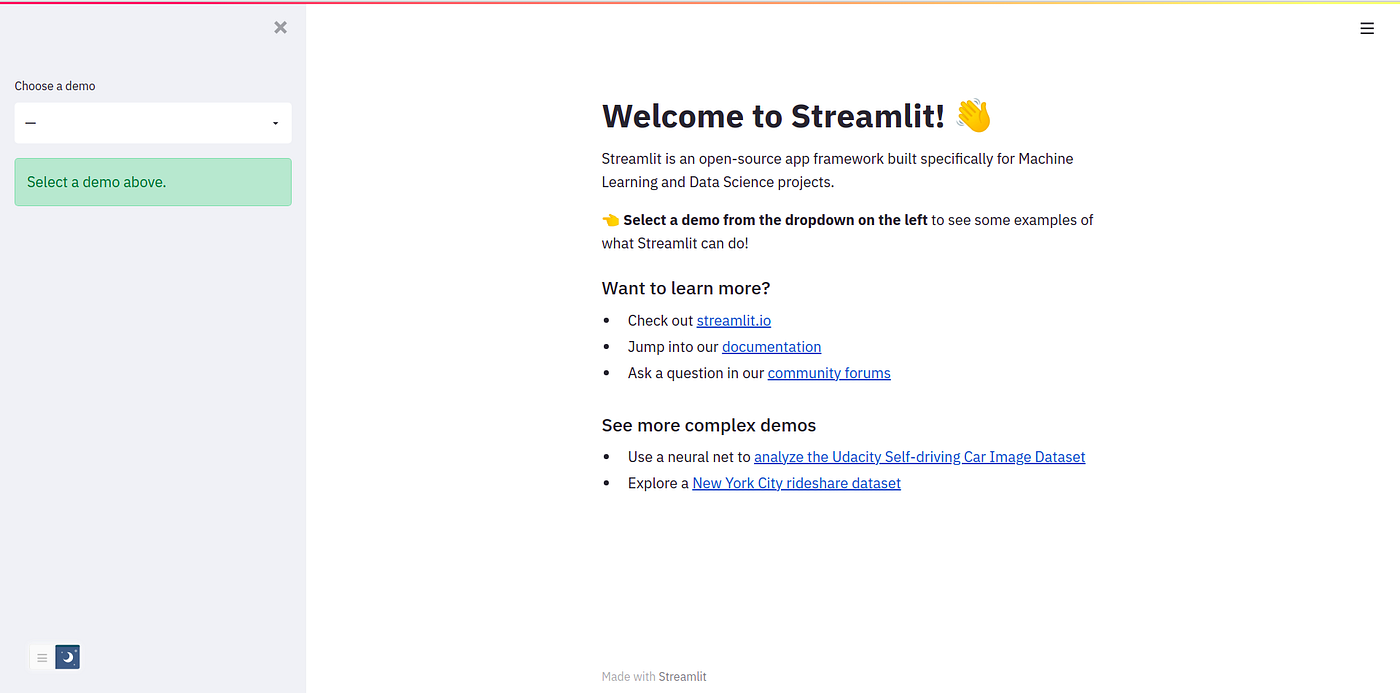Click the waving hand emoji in heading
This screenshot has height=693, width=1400.
click(x=974, y=115)
